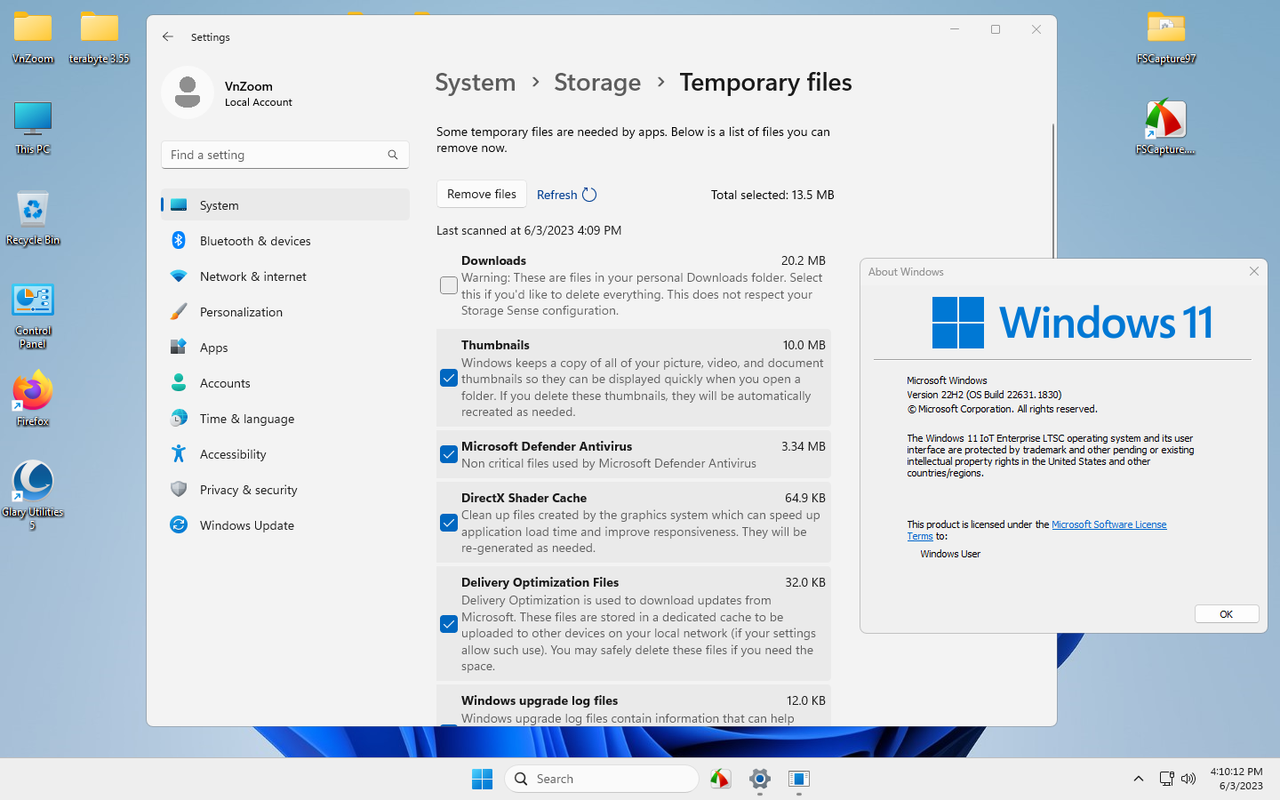Screen dimensions: 1280x800
Task: Check the Downloads checkbox
Action: [x=449, y=285]
